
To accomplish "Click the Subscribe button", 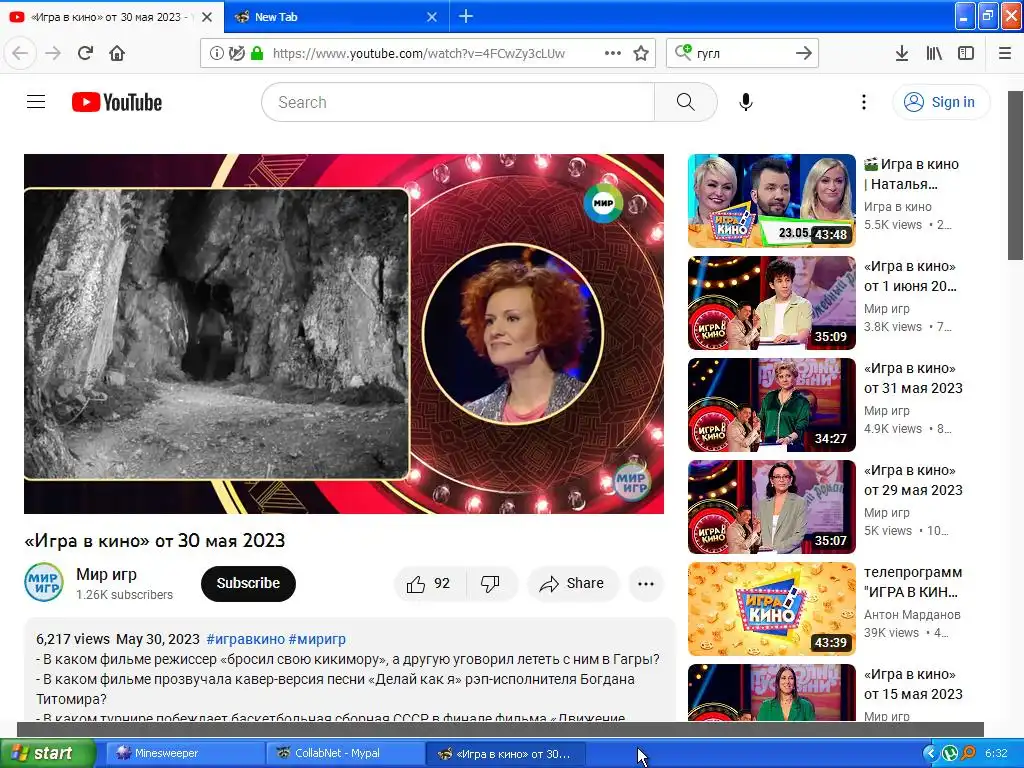I will (x=248, y=583).
